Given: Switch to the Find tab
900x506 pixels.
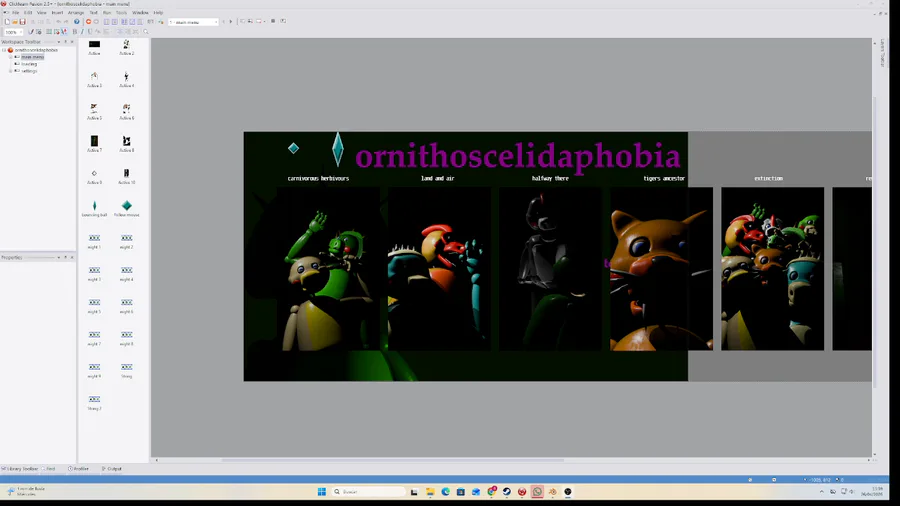Looking at the screenshot, I should click(x=49, y=469).
